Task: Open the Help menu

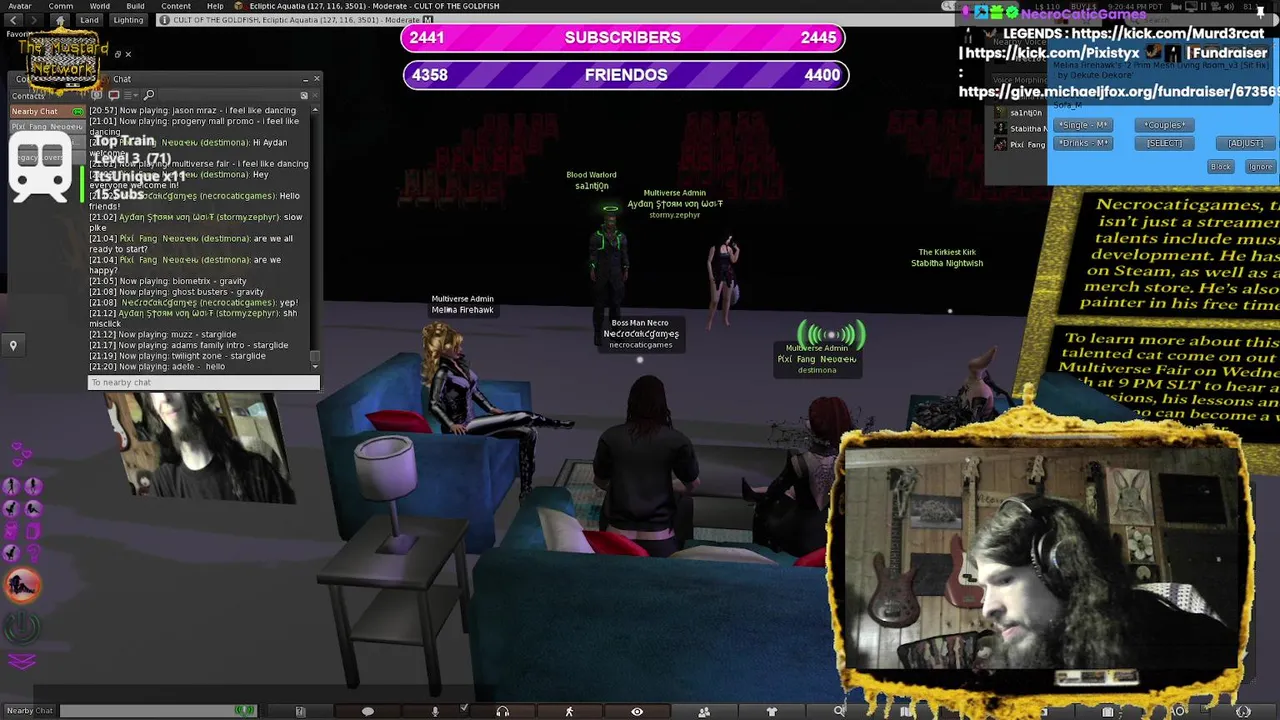Action: [x=215, y=6]
